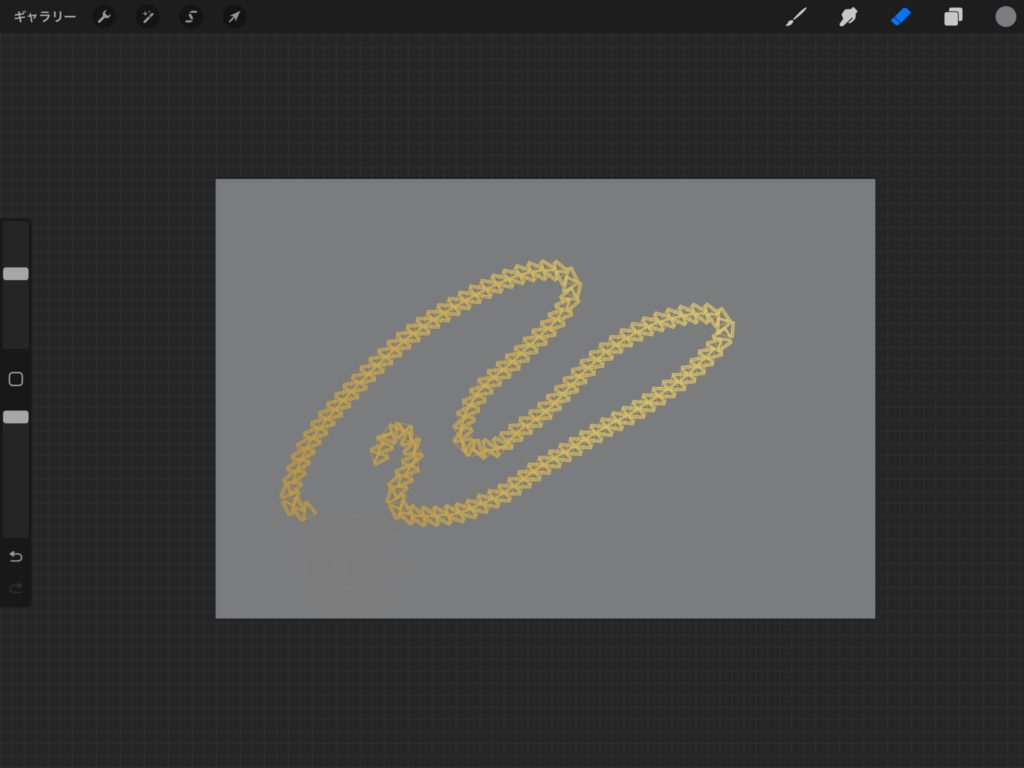This screenshot has width=1024, height=768.
Task: Toggle the square Modify button in sidebar
Action: click(x=16, y=379)
